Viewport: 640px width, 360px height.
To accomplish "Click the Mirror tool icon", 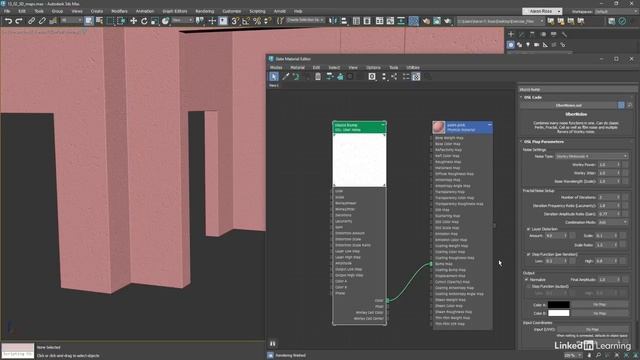I will 333,21.
